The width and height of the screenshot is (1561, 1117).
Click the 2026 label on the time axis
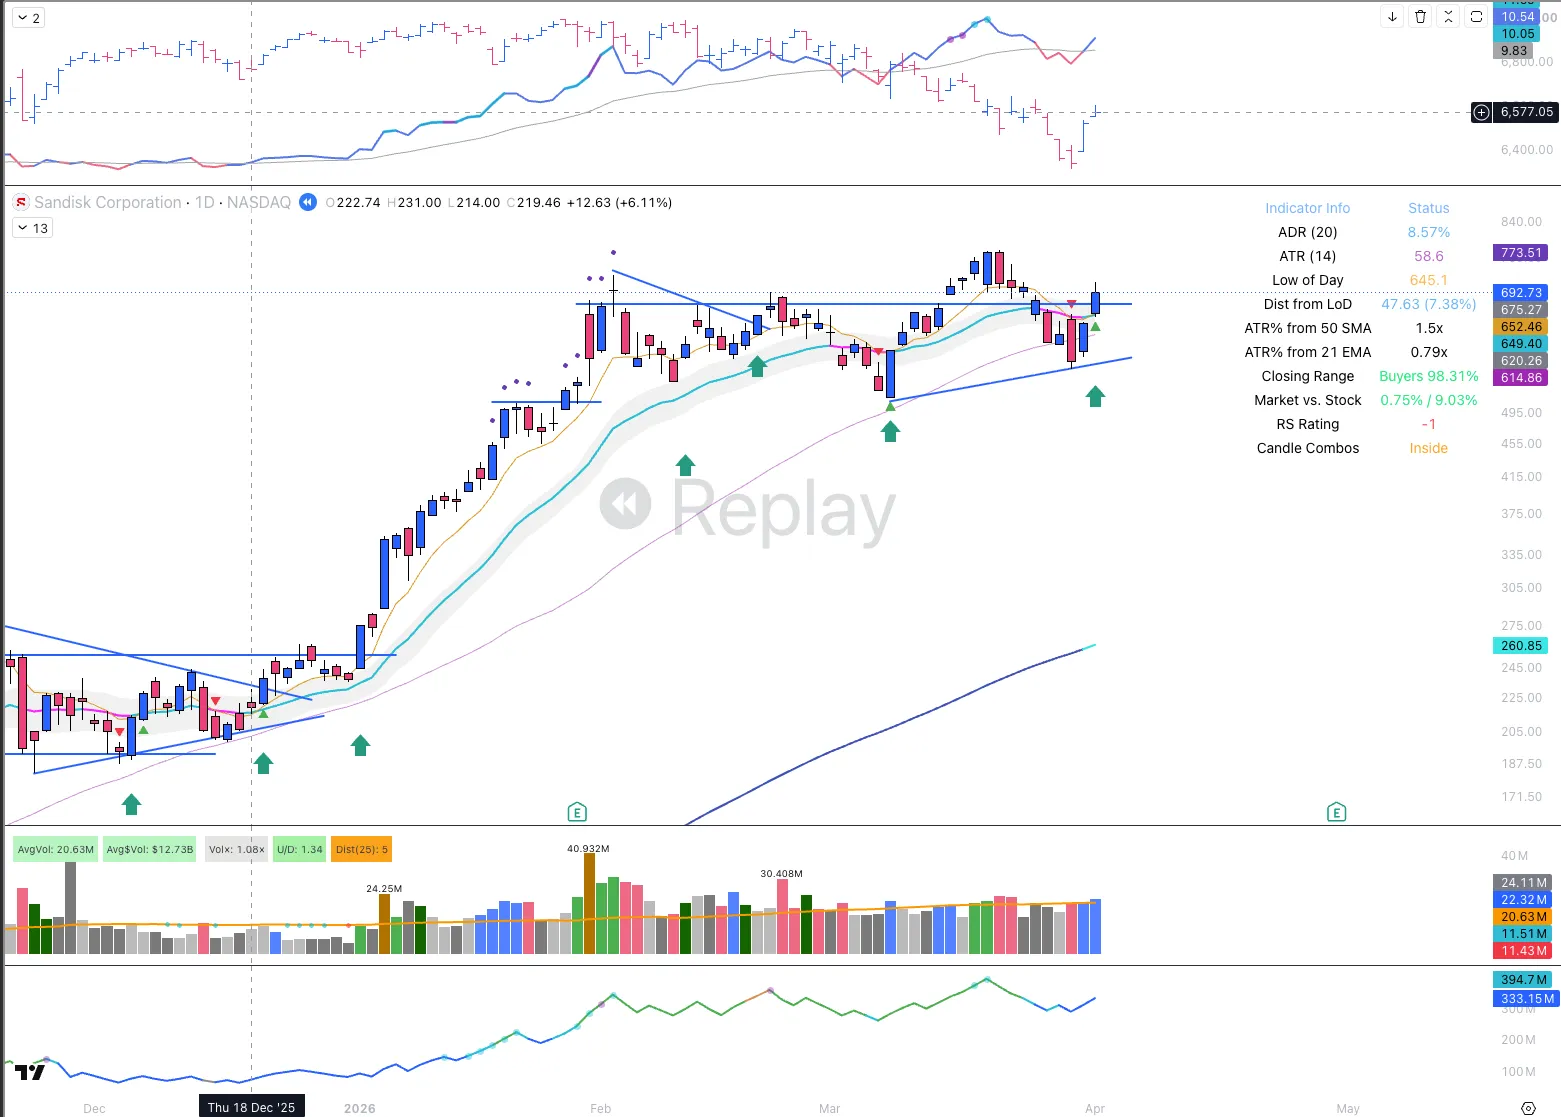point(360,1108)
